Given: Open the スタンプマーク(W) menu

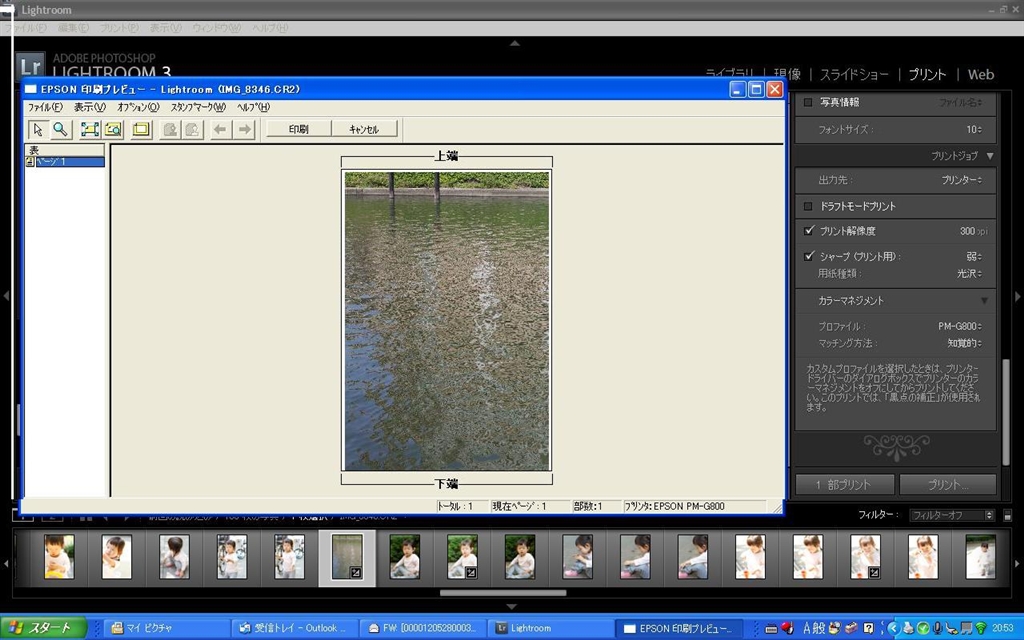Looking at the screenshot, I should [198, 107].
